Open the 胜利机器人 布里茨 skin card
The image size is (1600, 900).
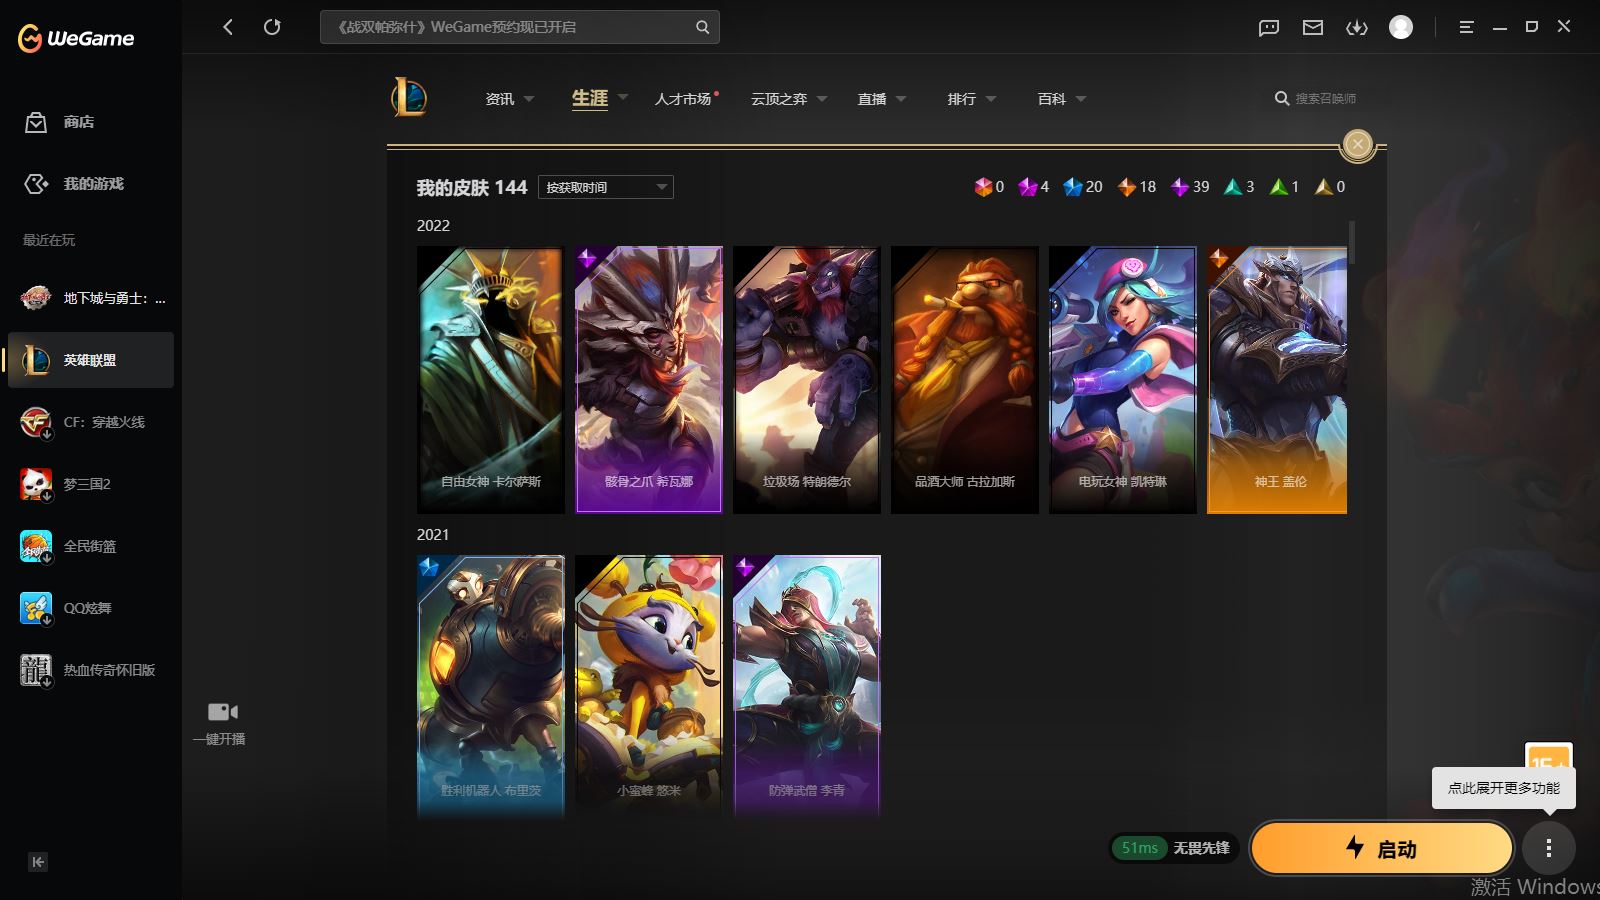[x=491, y=688]
